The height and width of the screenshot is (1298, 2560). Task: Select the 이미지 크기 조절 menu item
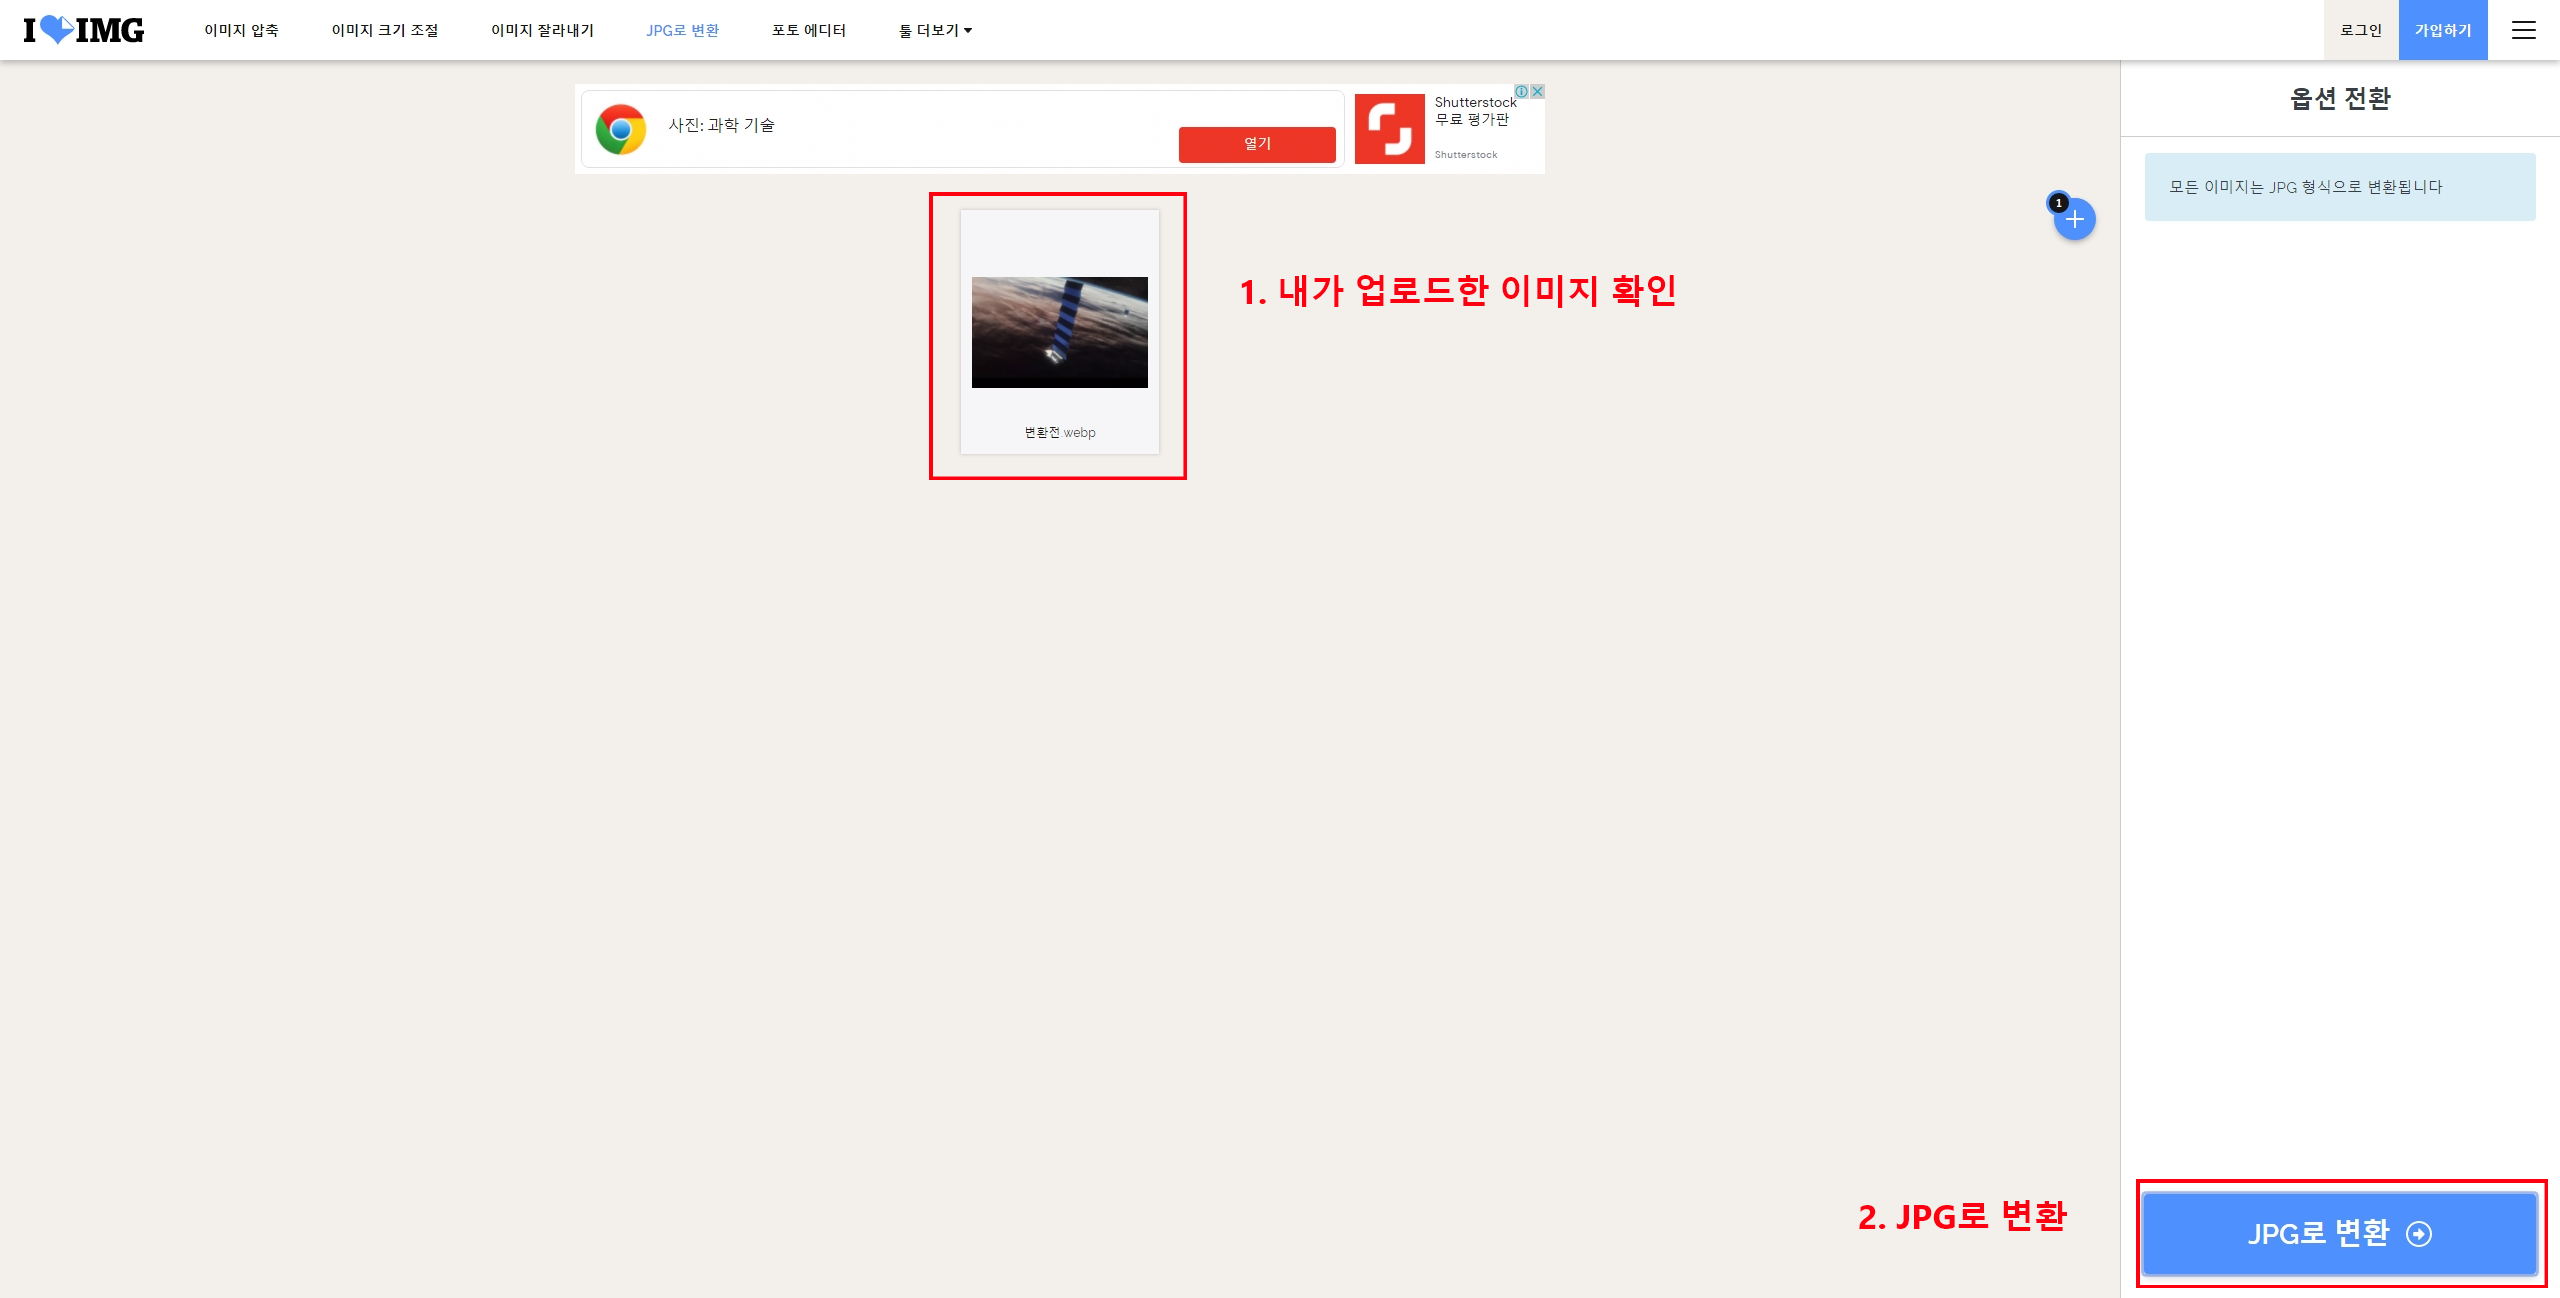385,30
